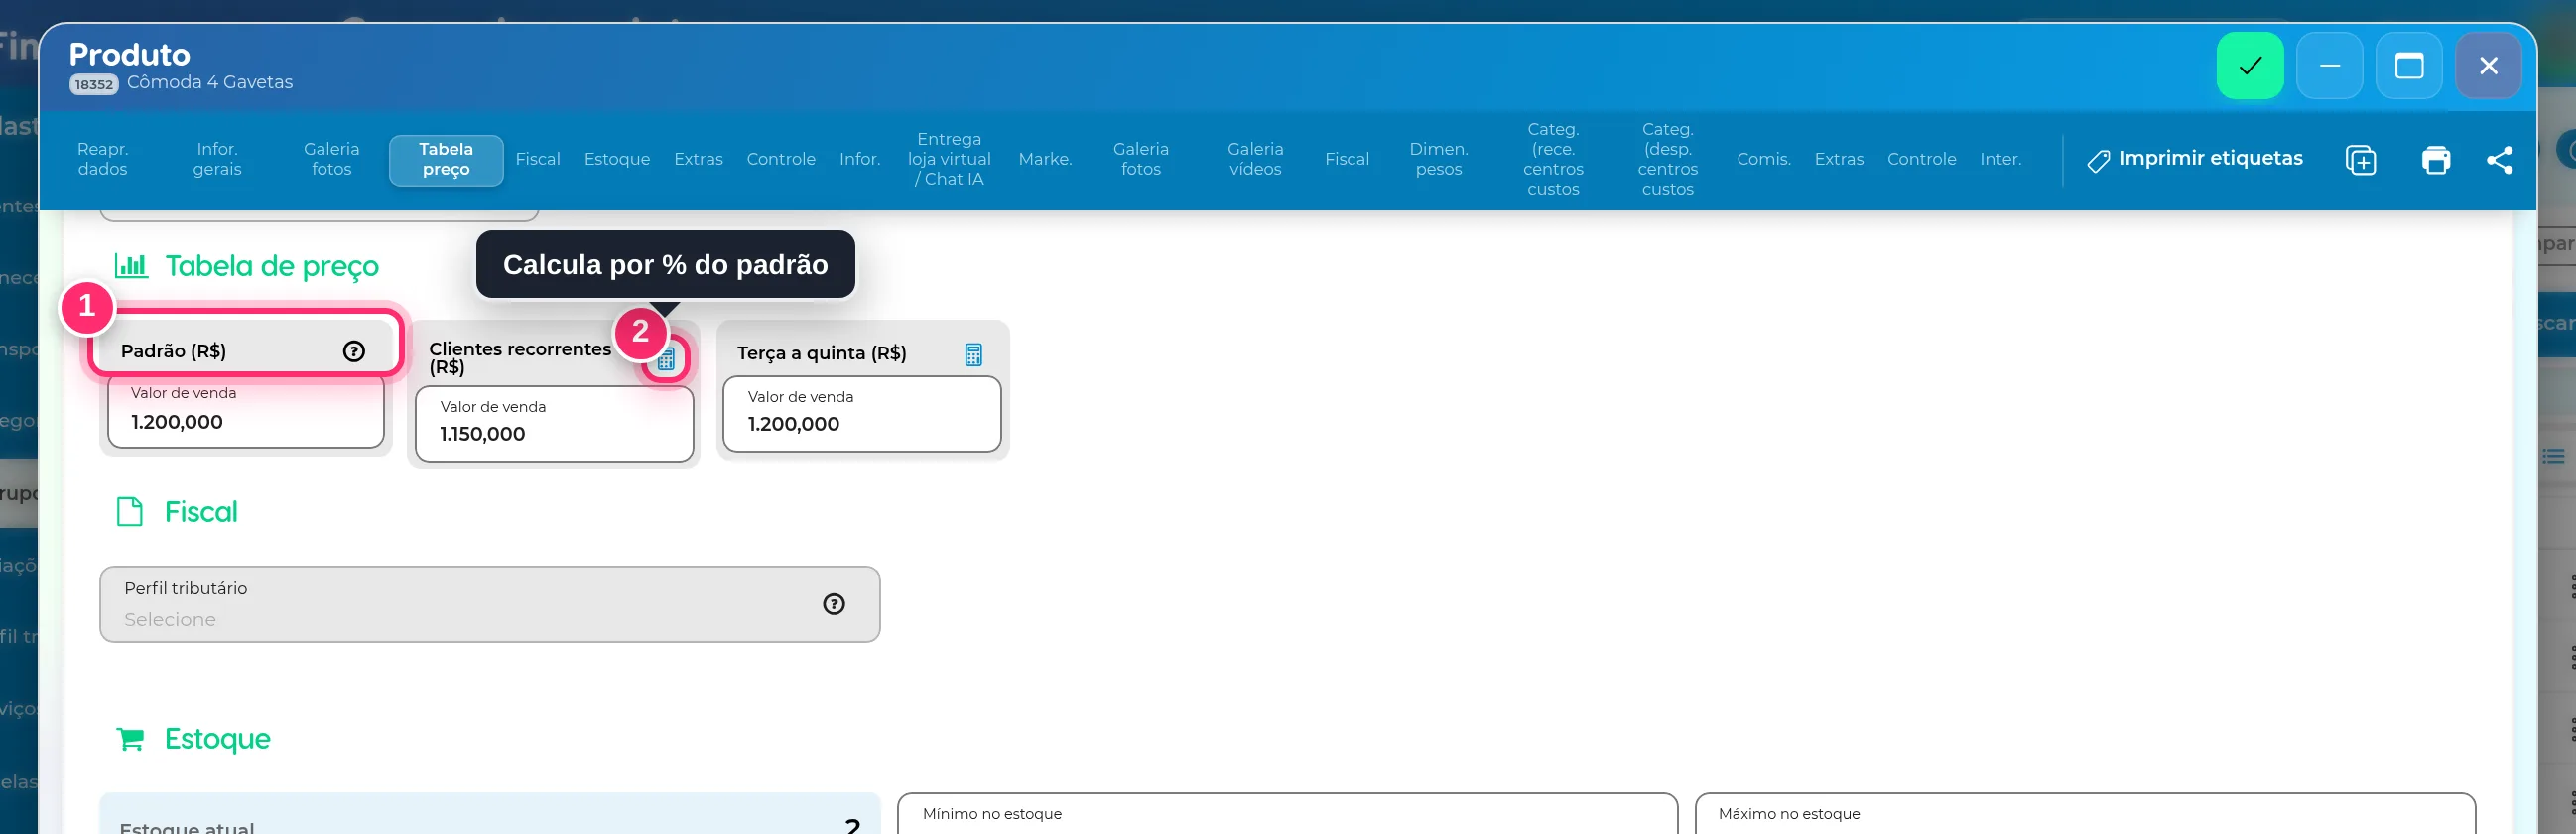Select the Tabela preço tab

pos(446,160)
